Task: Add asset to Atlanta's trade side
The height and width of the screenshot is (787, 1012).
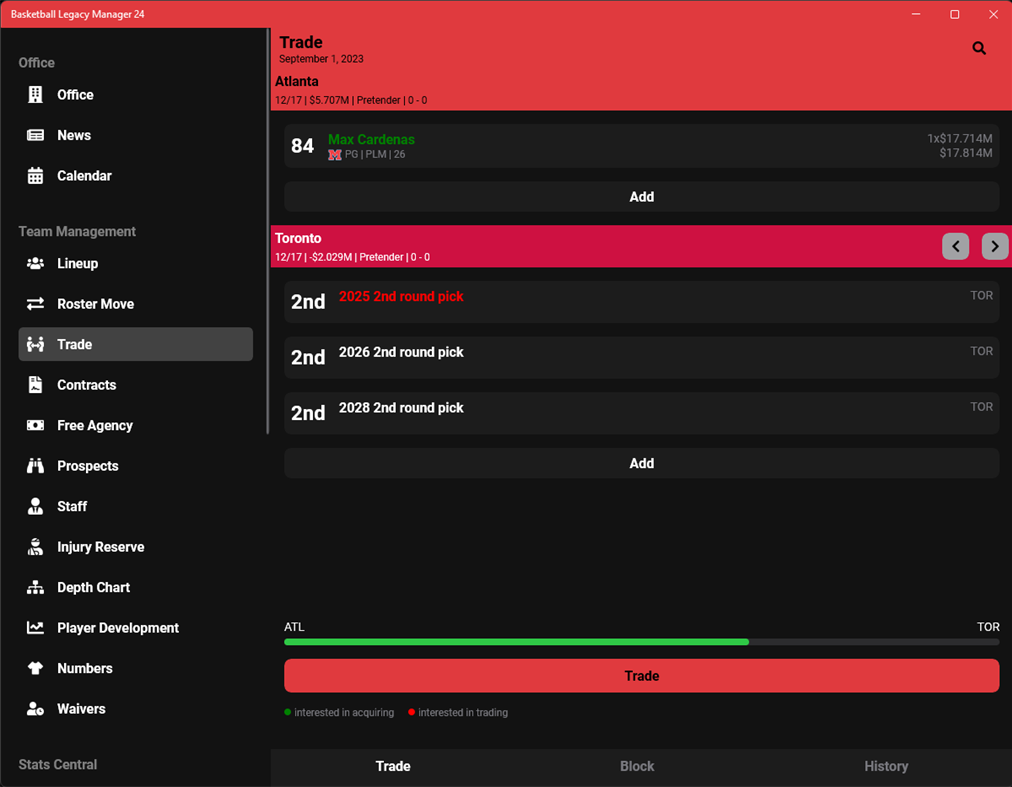Action: (642, 197)
